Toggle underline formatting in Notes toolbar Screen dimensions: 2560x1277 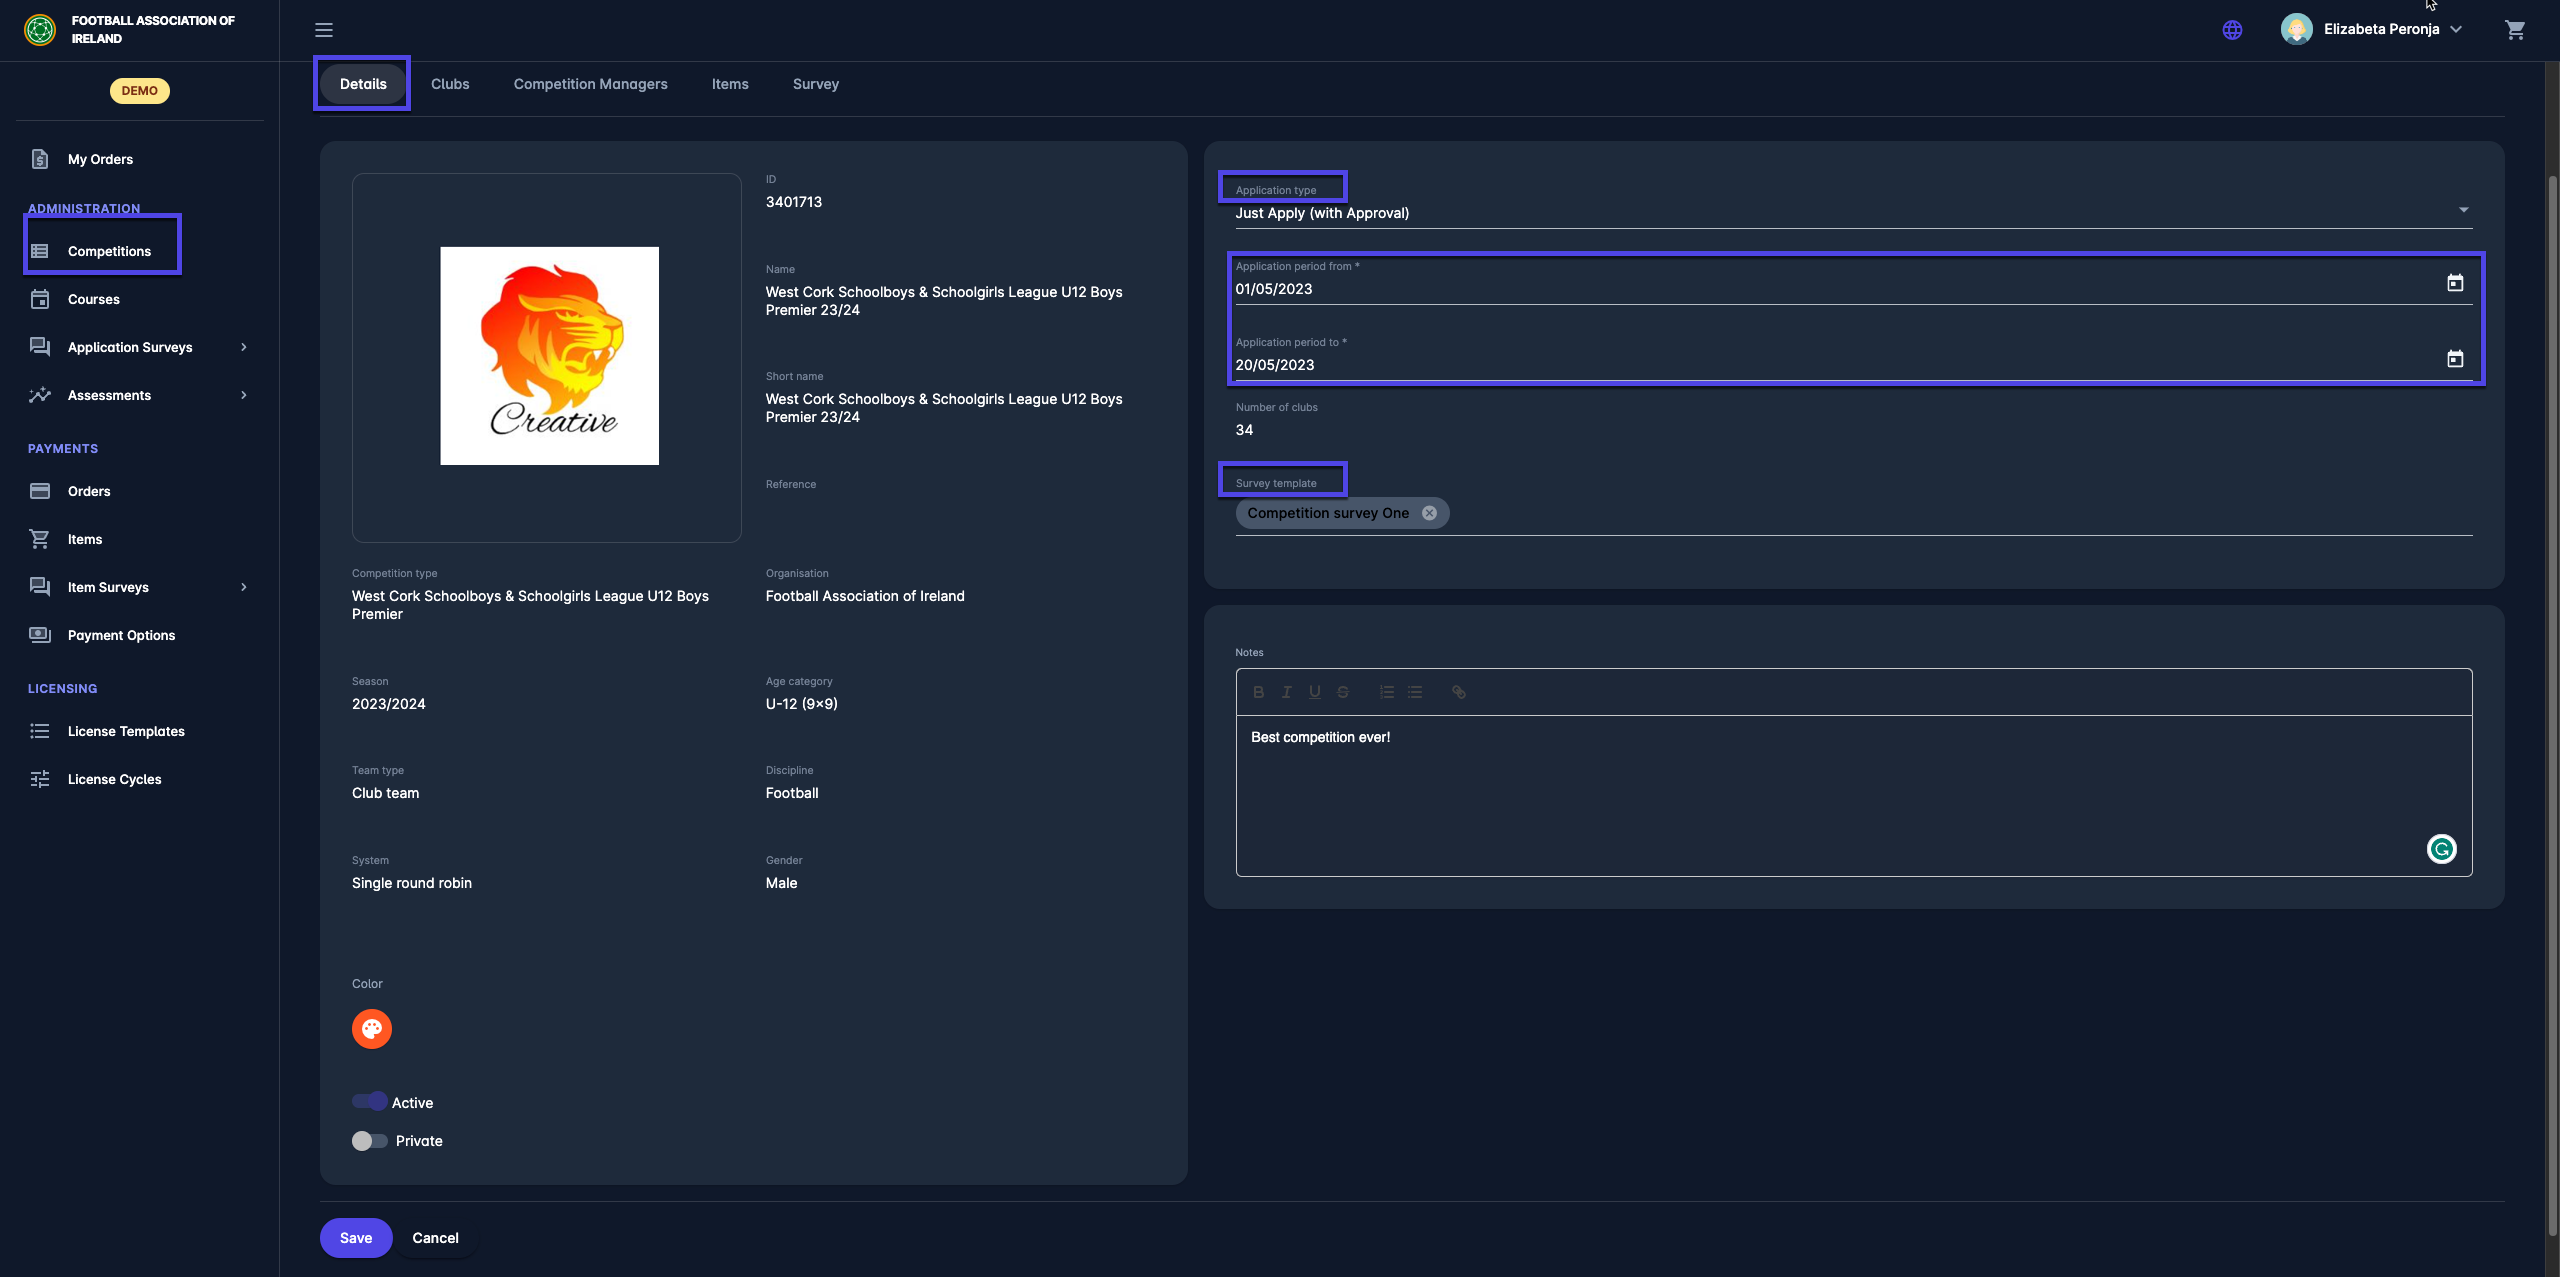coord(1314,692)
